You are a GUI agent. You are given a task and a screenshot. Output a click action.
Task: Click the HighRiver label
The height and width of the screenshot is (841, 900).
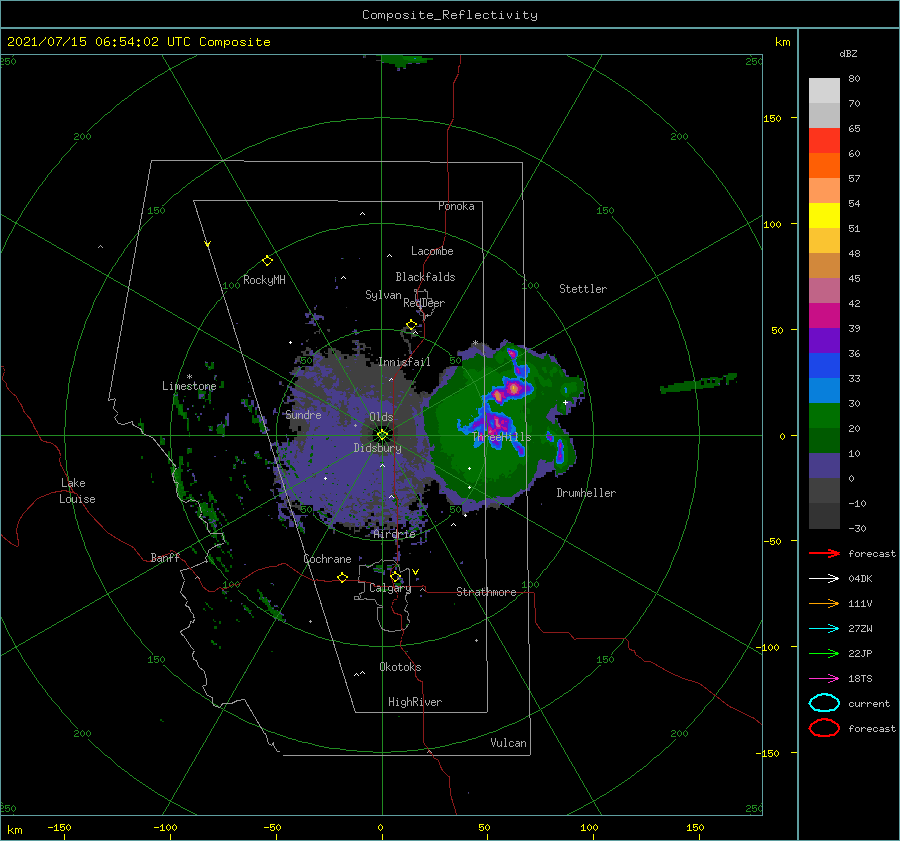click(x=415, y=702)
